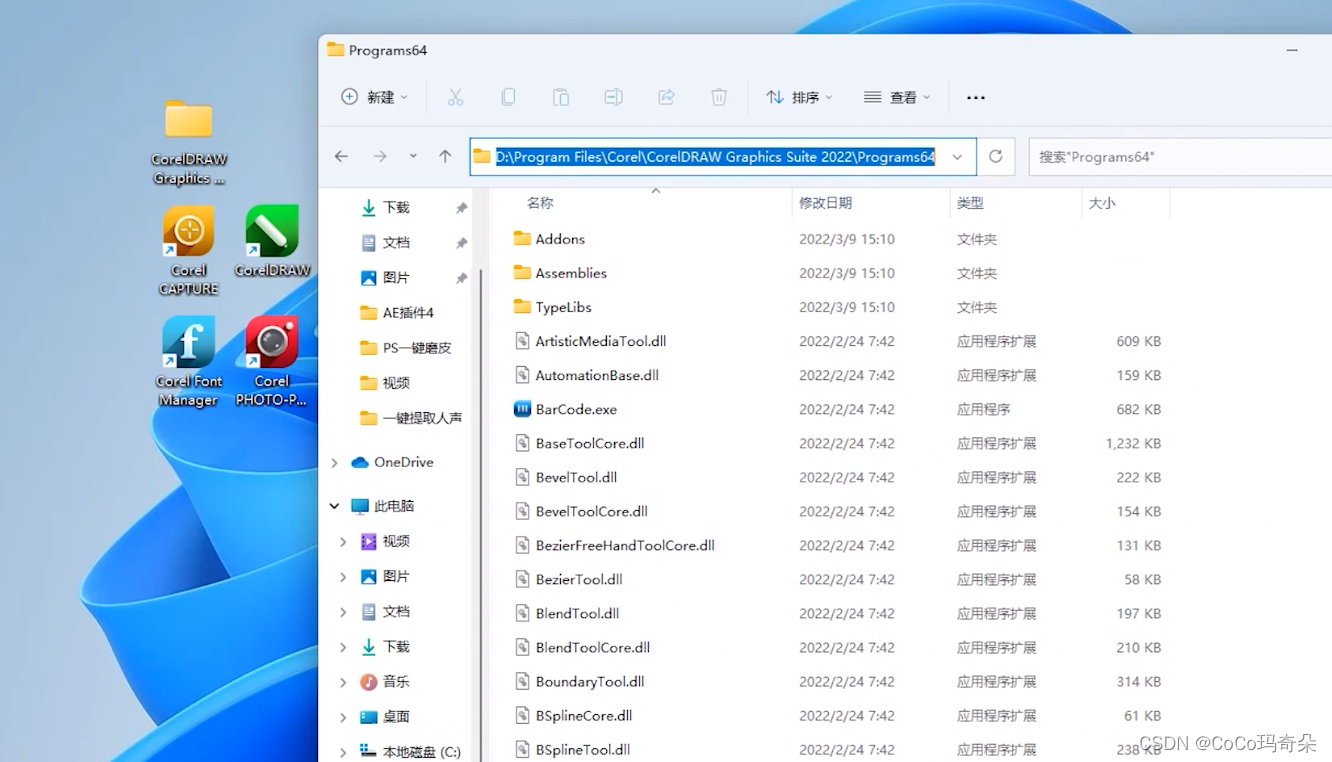The width and height of the screenshot is (1332, 762).
Task: Go back with the left arrow
Action: point(341,156)
